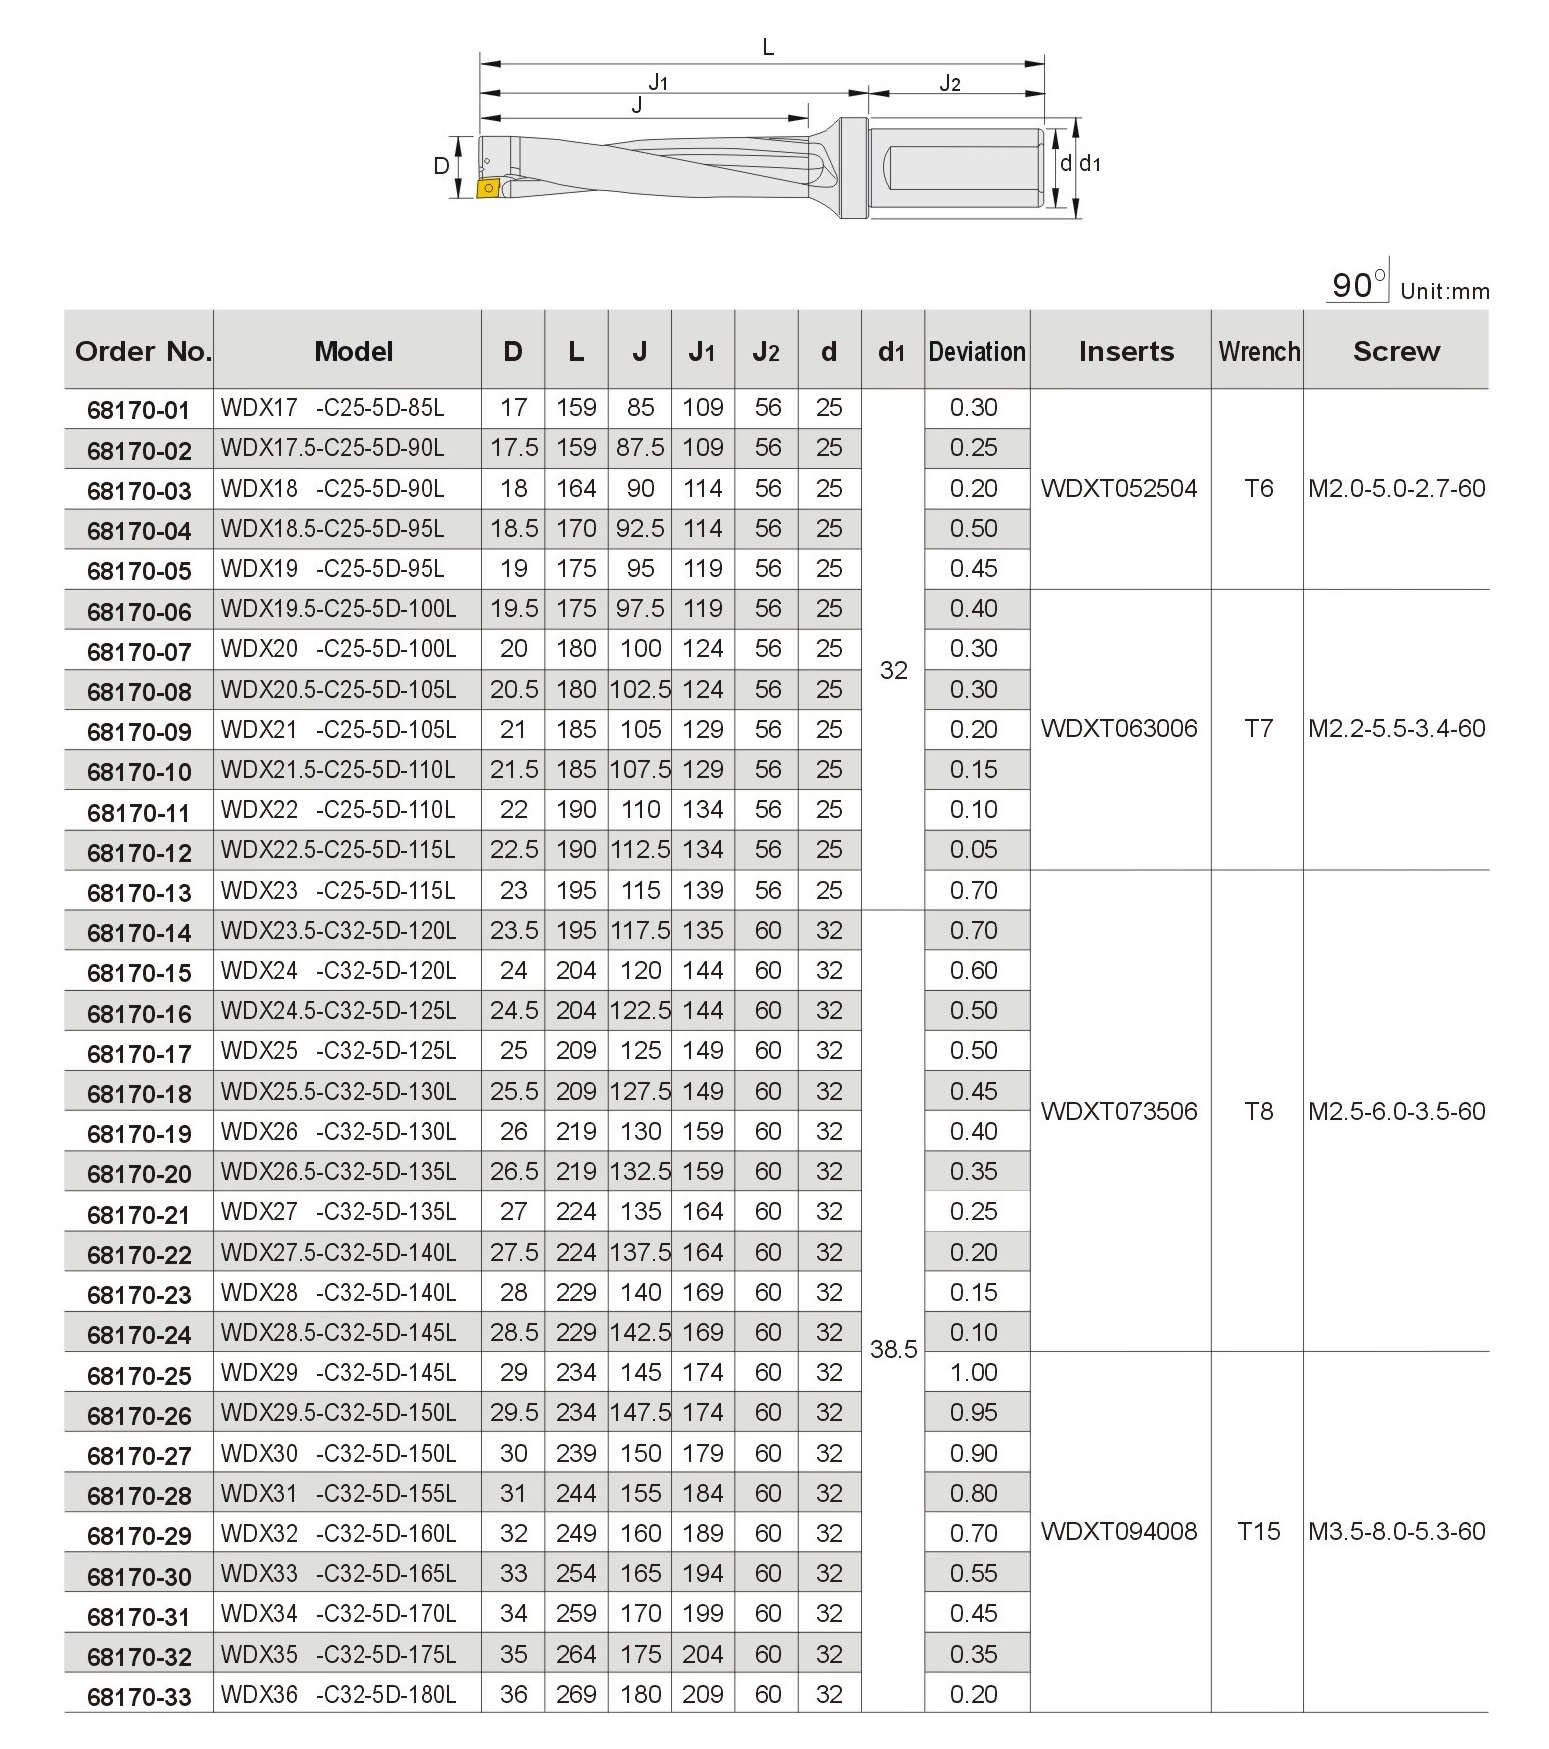Click model WDX17 -C25-5D-85L

332,408
